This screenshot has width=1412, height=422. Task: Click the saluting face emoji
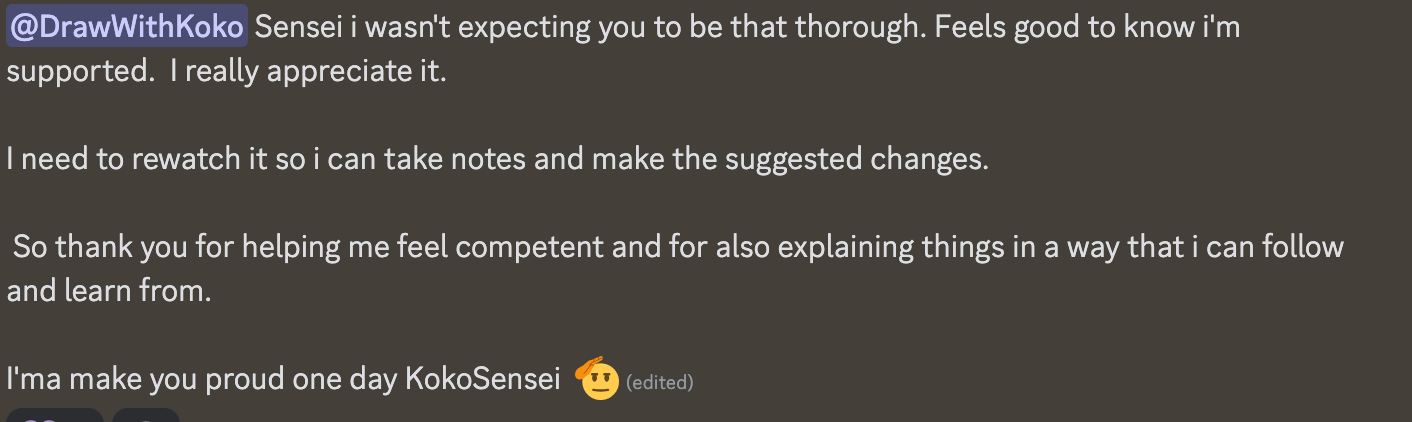coord(598,378)
